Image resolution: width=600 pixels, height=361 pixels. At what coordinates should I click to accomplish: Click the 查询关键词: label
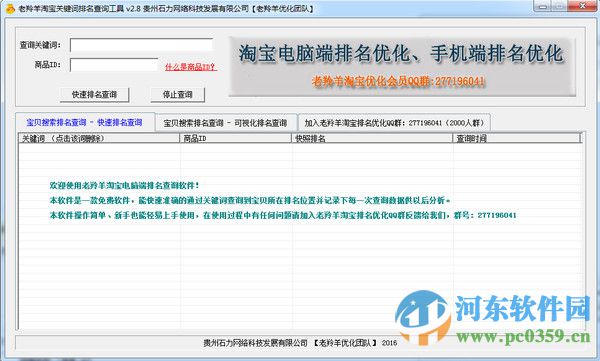(40, 45)
